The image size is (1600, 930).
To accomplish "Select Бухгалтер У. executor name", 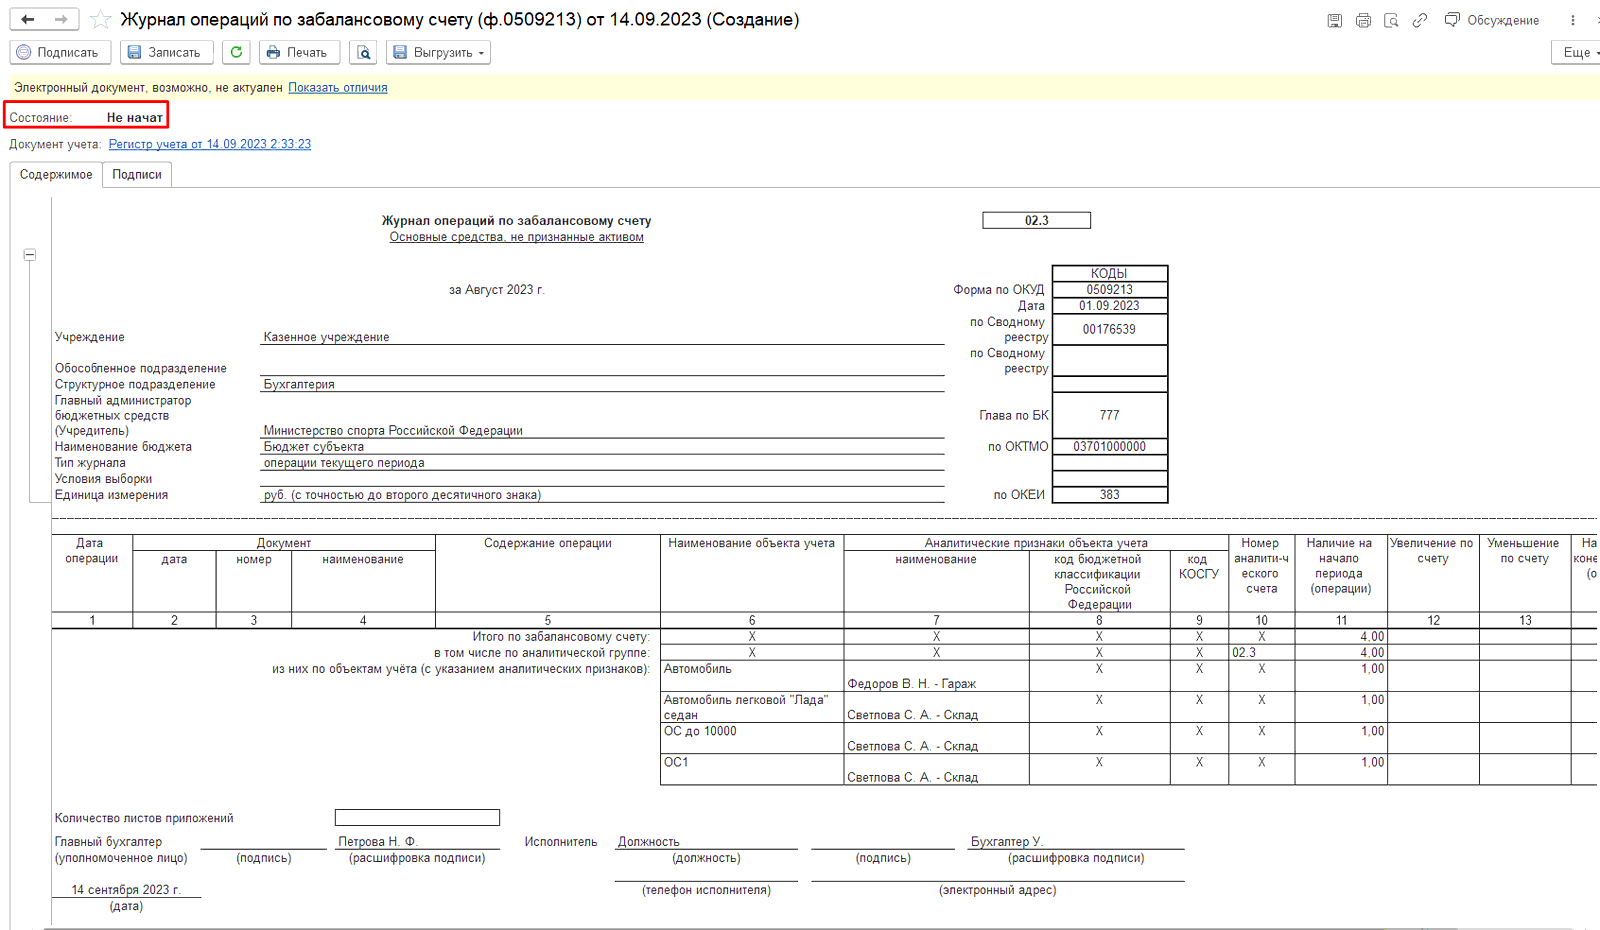I will pos(1006,842).
